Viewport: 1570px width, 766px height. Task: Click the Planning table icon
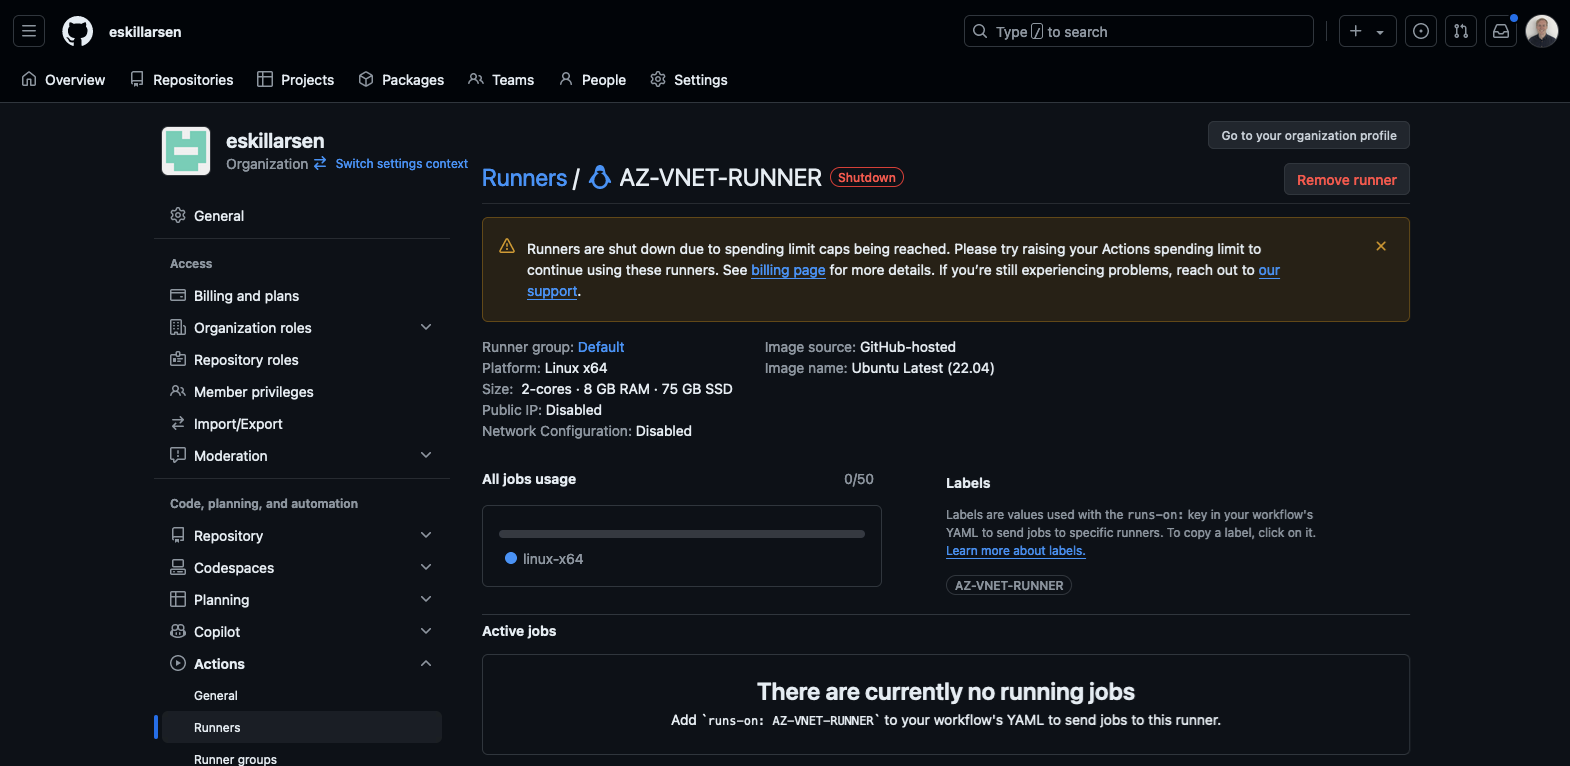click(178, 599)
